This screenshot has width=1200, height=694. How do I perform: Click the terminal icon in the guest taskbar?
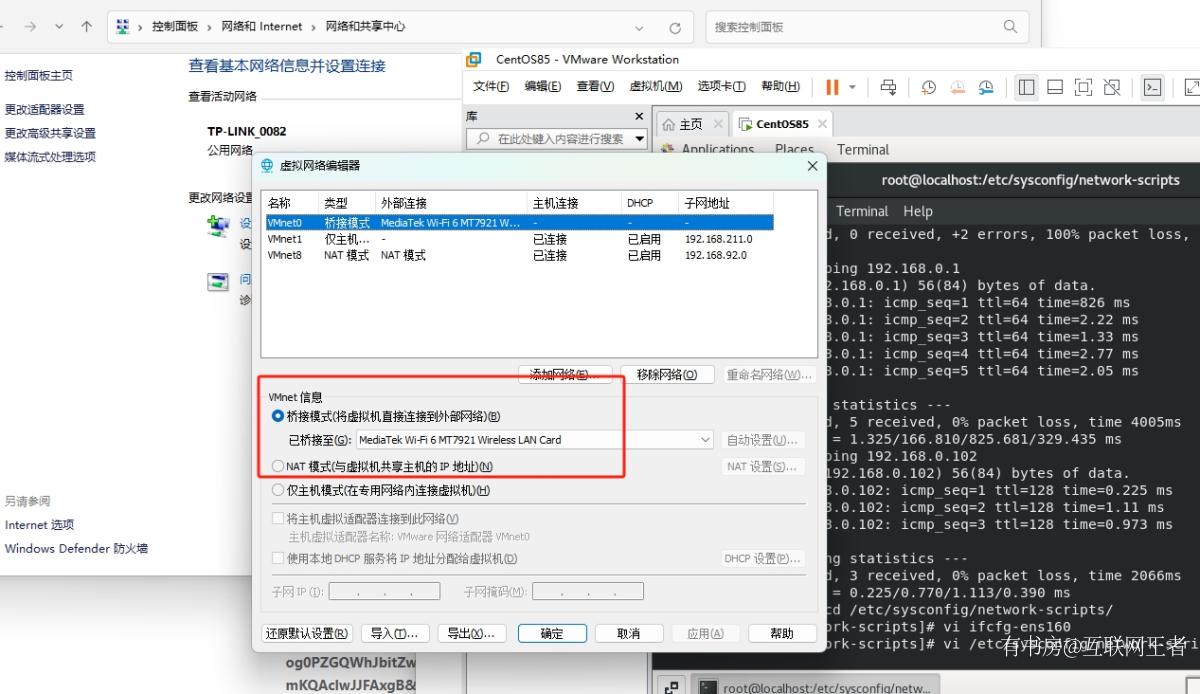click(x=707, y=687)
